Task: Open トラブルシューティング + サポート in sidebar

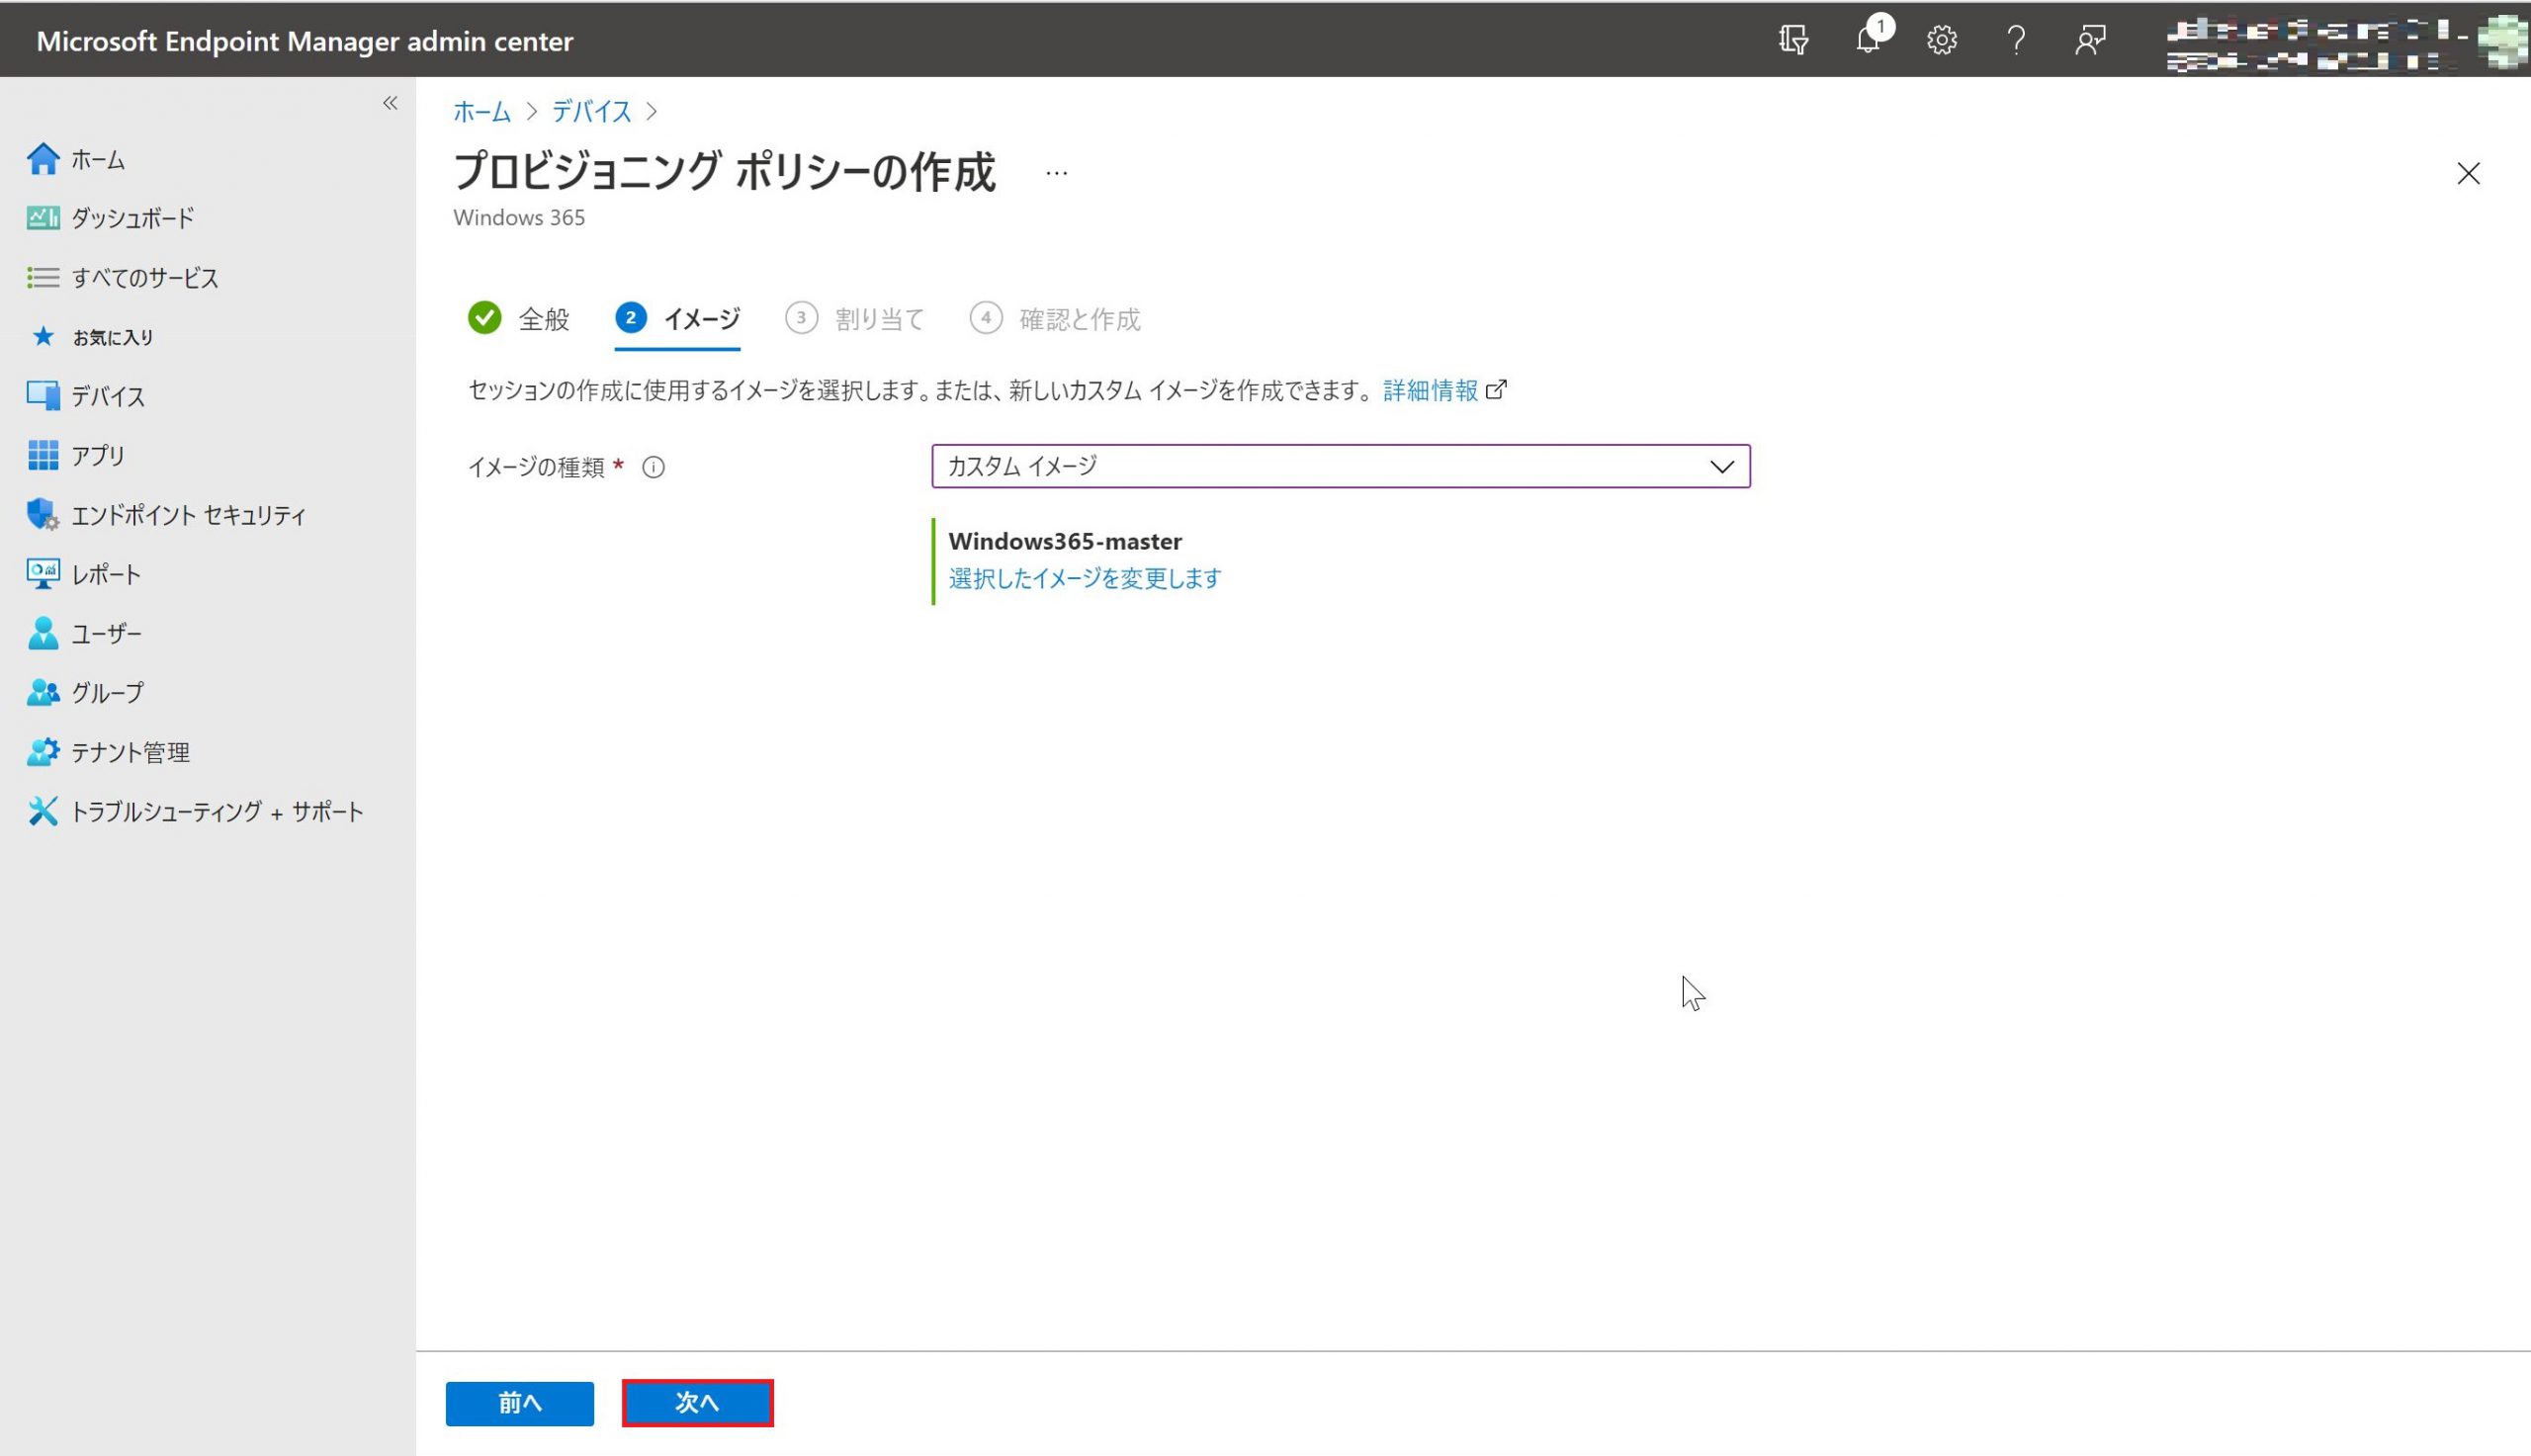Action: [216, 811]
